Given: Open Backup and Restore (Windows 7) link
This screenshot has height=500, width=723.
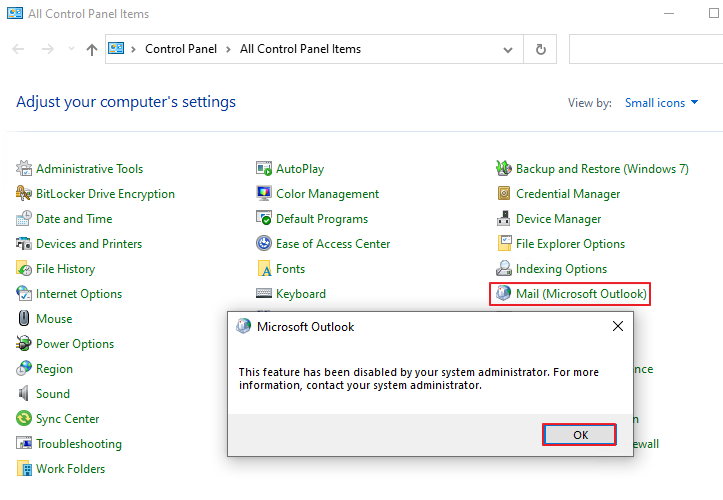Looking at the screenshot, I should coord(602,169).
